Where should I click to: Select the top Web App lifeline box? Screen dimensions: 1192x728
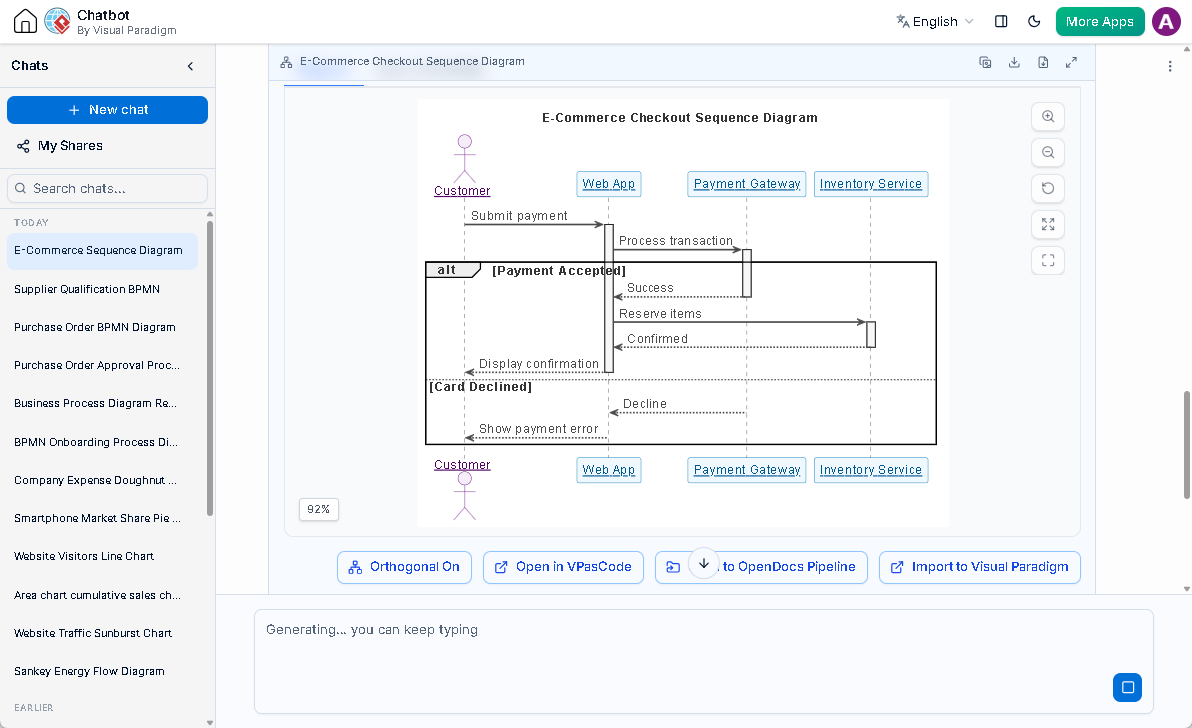click(x=608, y=184)
